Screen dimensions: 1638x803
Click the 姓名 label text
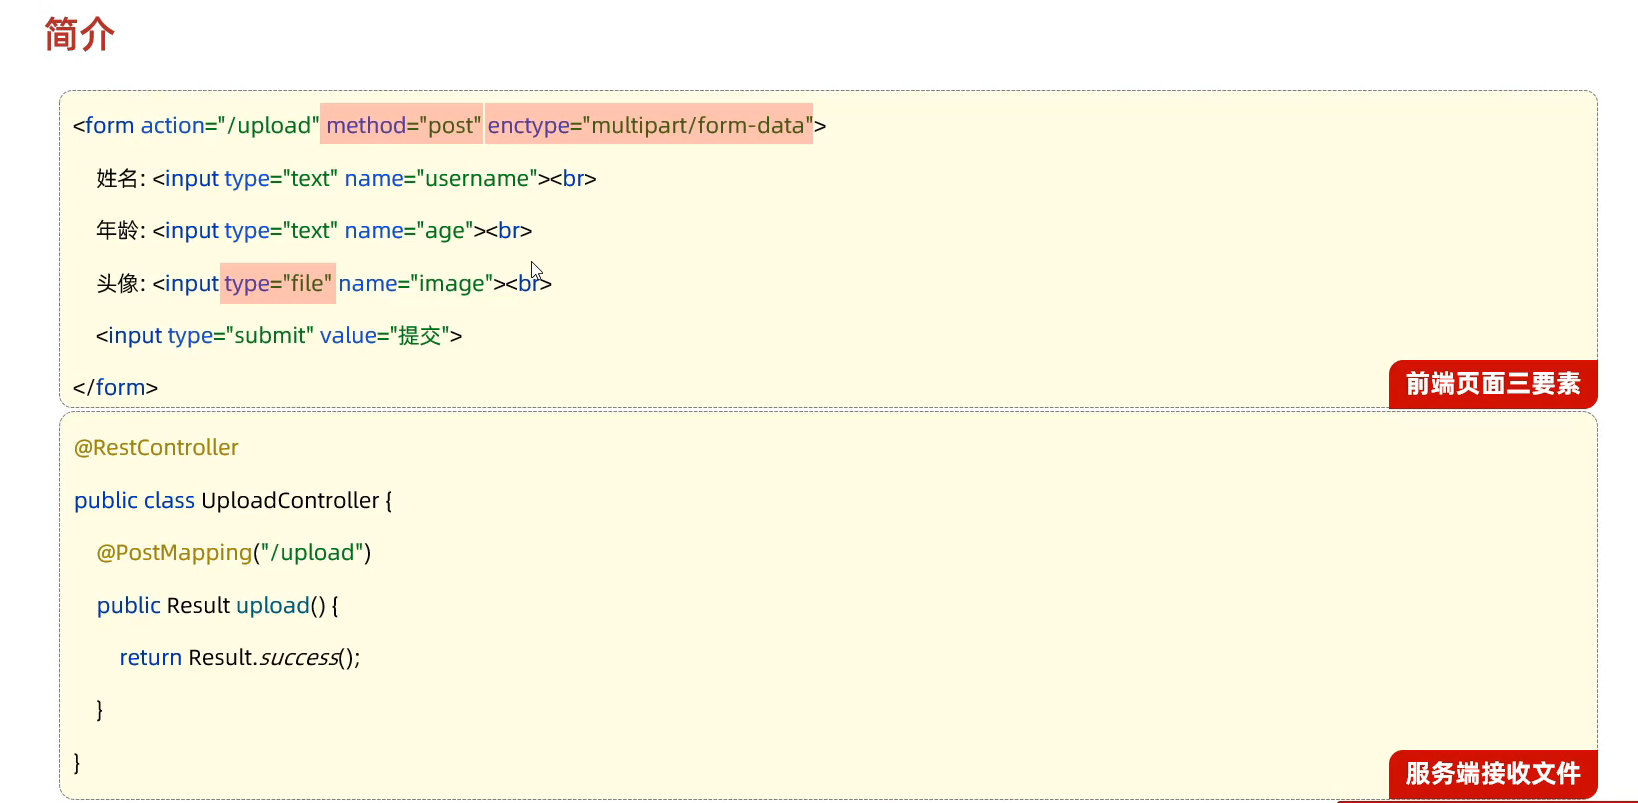[118, 179]
